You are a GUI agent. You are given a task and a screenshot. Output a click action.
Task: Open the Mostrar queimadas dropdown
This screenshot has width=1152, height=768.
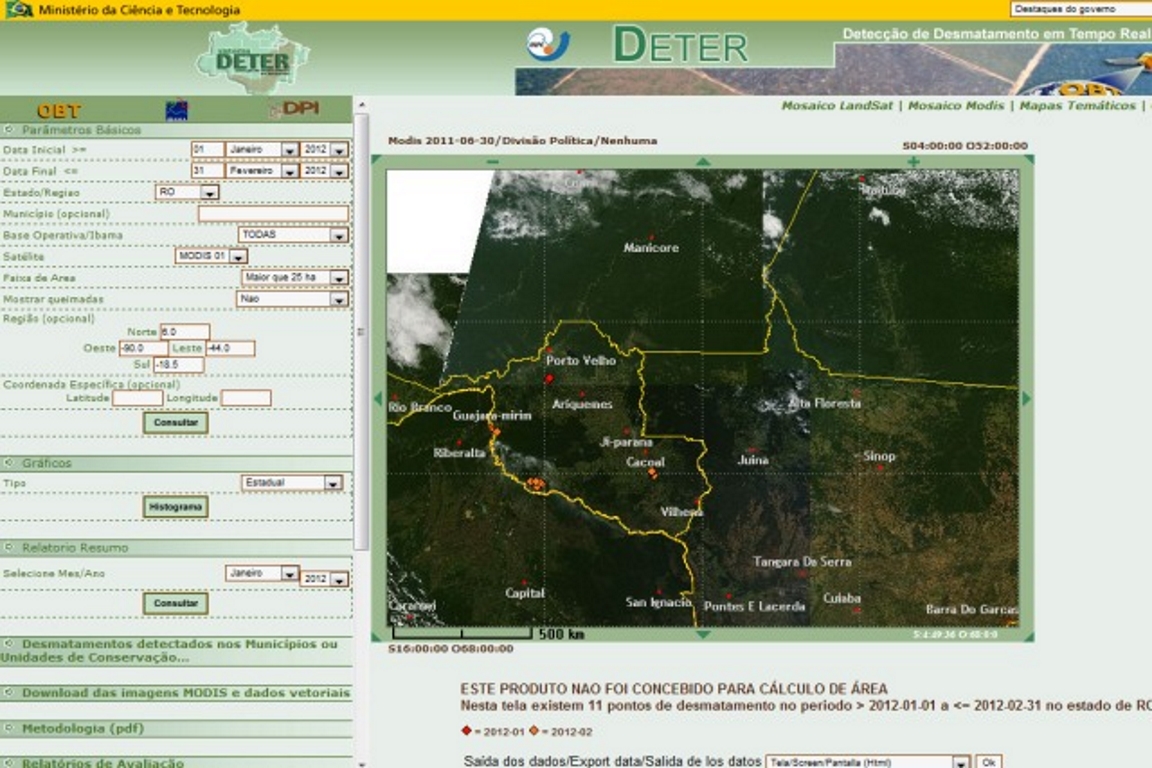tap(338, 299)
